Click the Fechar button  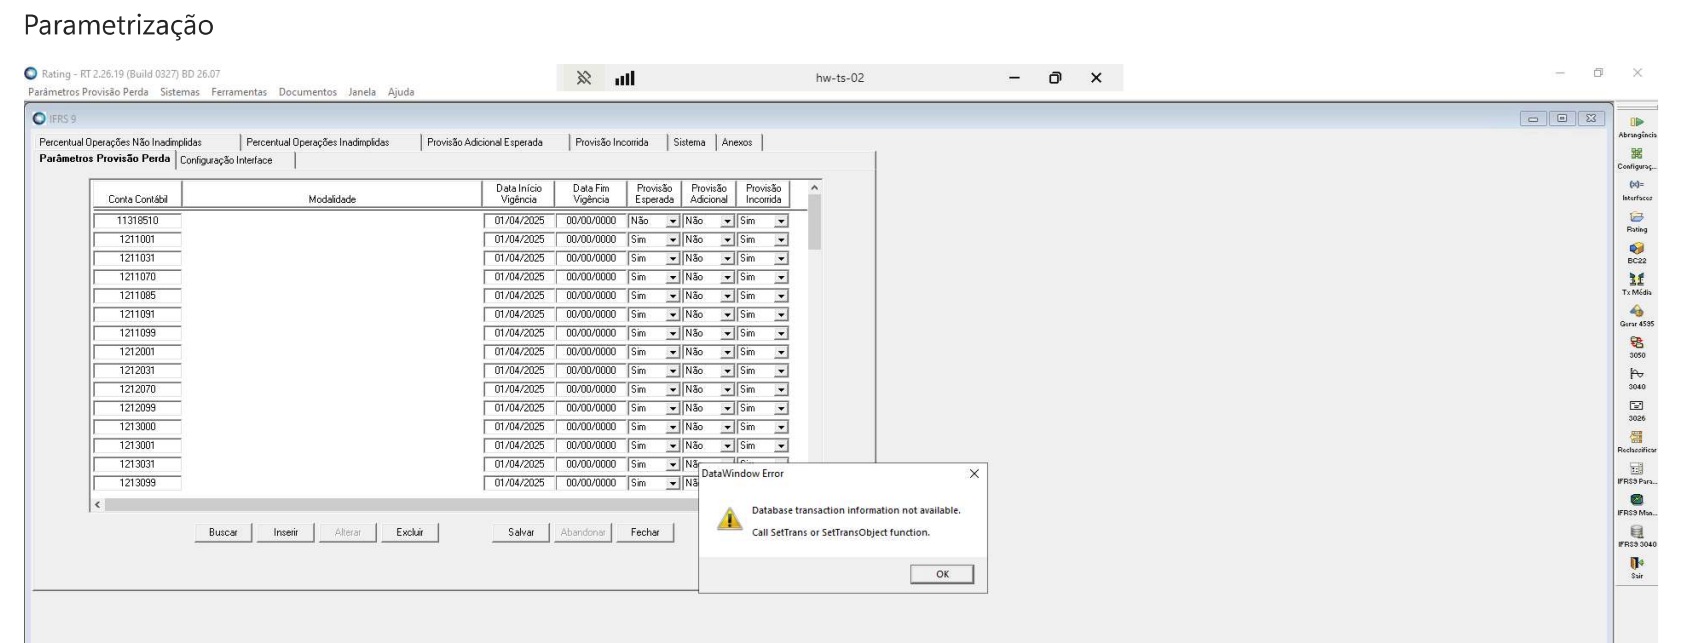(x=645, y=533)
